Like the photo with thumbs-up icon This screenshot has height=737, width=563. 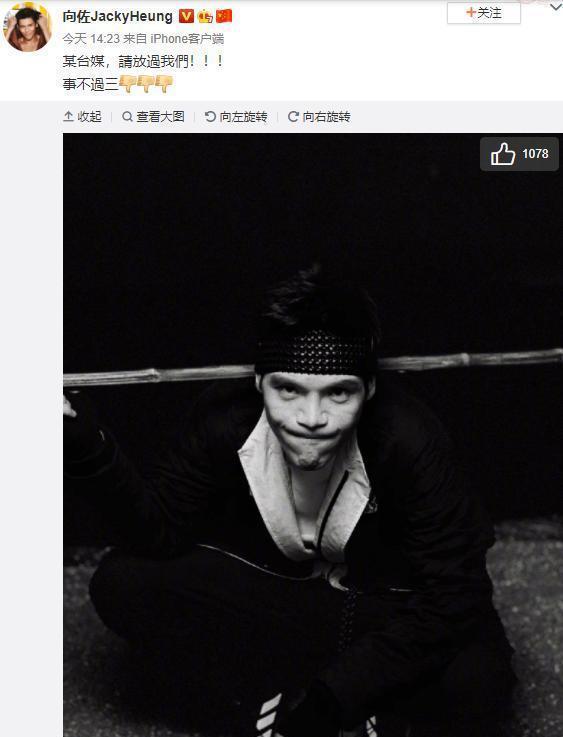tap(502, 154)
